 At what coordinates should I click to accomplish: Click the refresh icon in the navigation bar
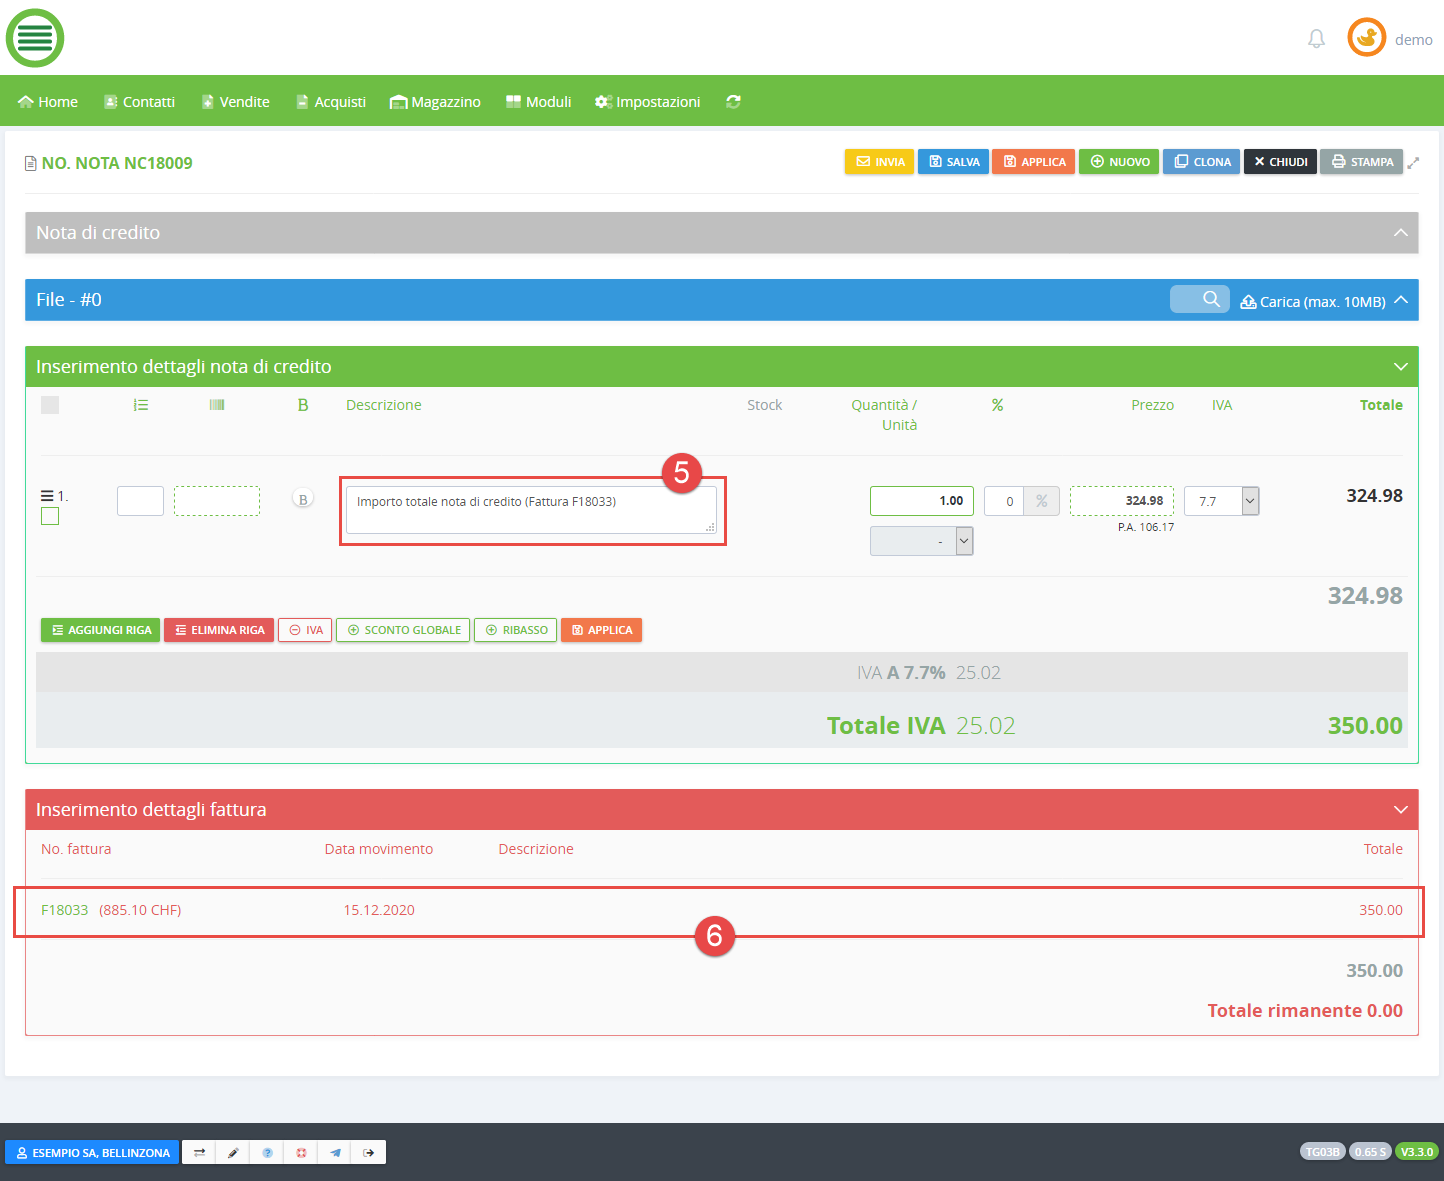click(x=733, y=102)
